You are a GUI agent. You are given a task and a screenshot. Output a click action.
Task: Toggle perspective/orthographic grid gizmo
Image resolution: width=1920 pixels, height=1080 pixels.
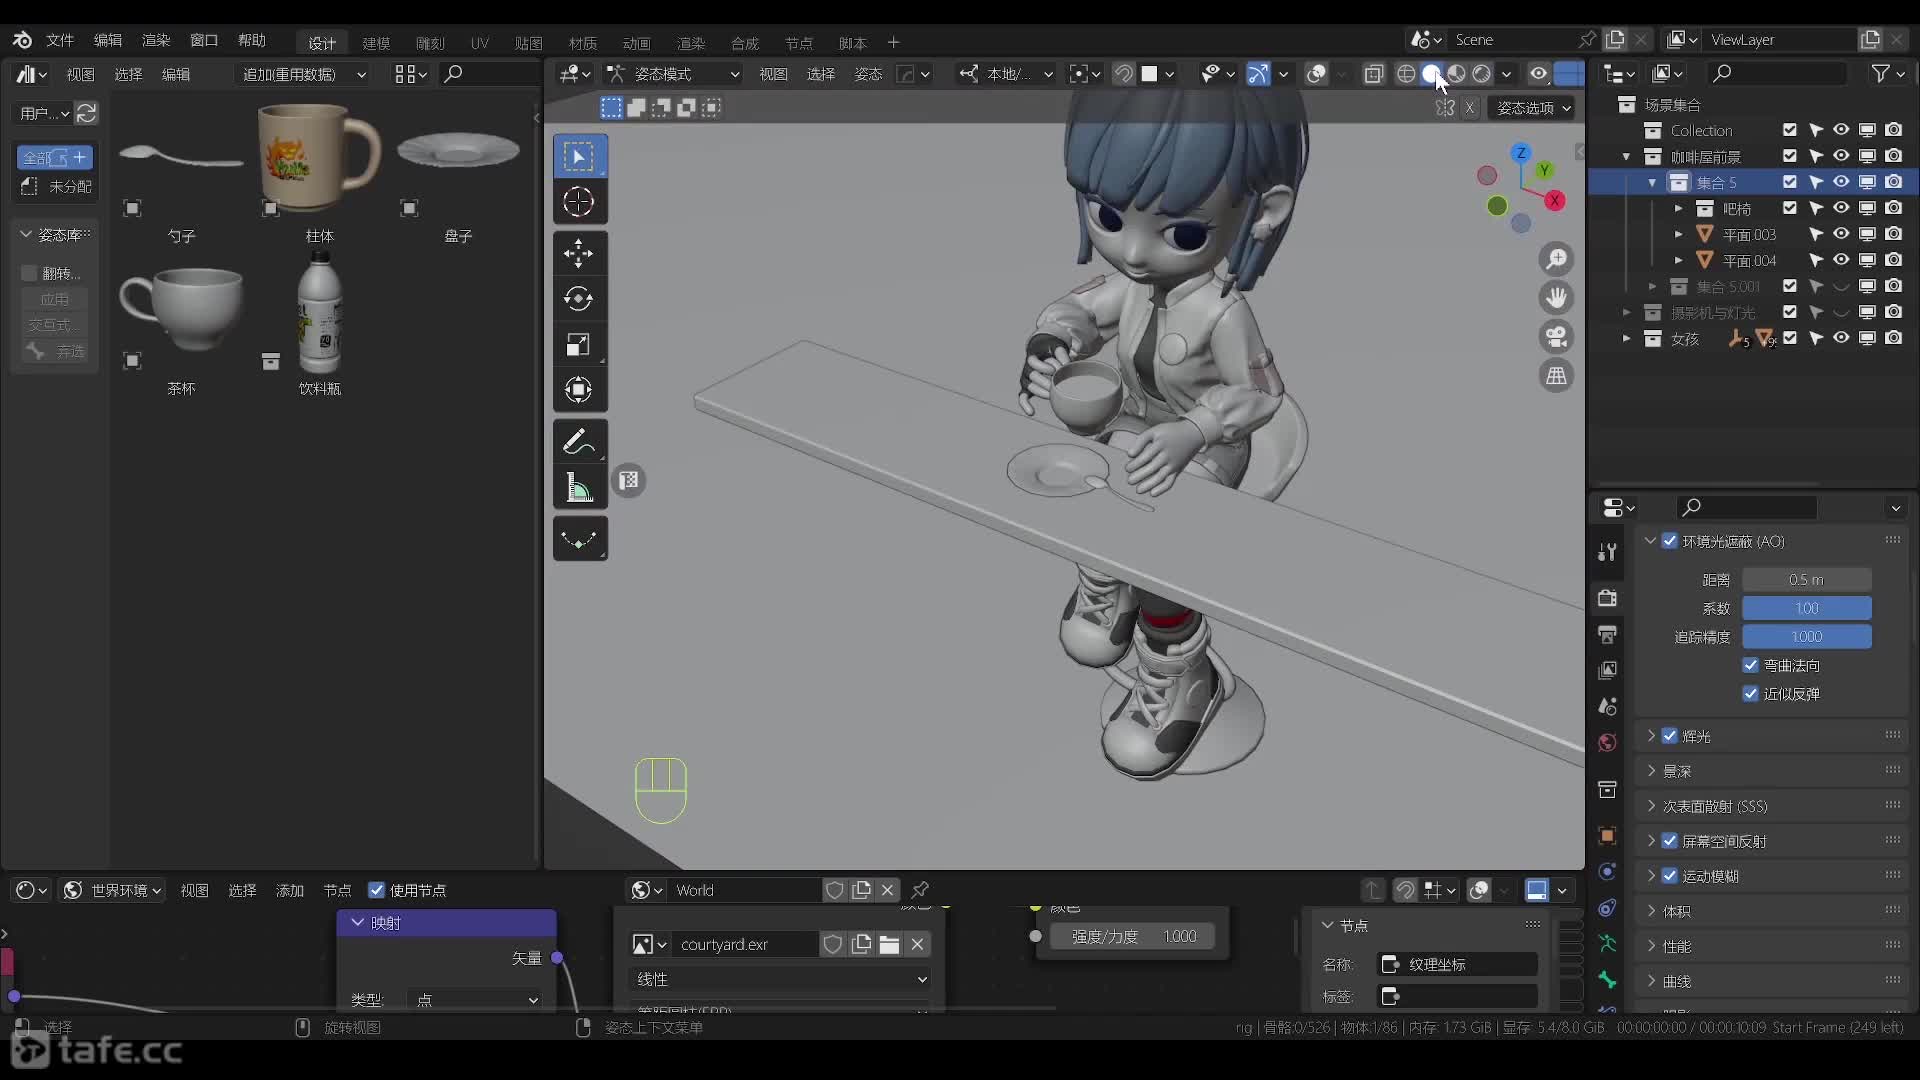tap(1557, 376)
